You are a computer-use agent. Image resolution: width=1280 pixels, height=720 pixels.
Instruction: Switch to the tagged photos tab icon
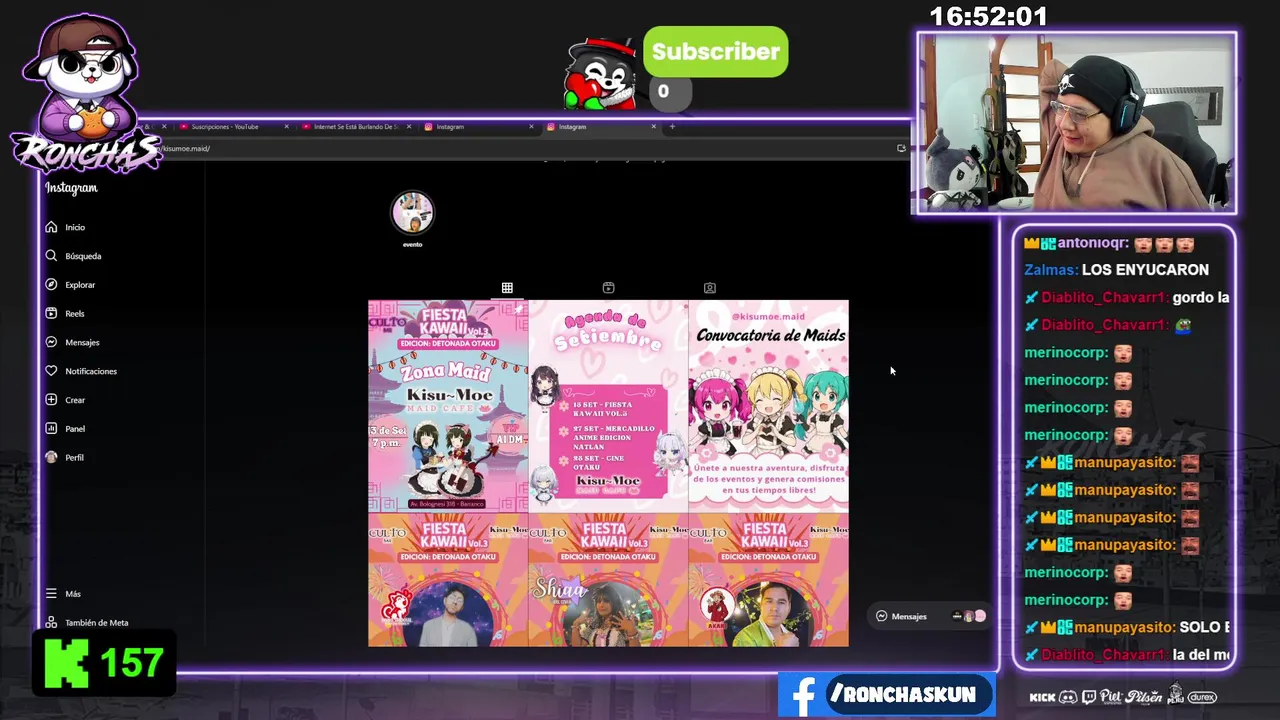(709, 288)
